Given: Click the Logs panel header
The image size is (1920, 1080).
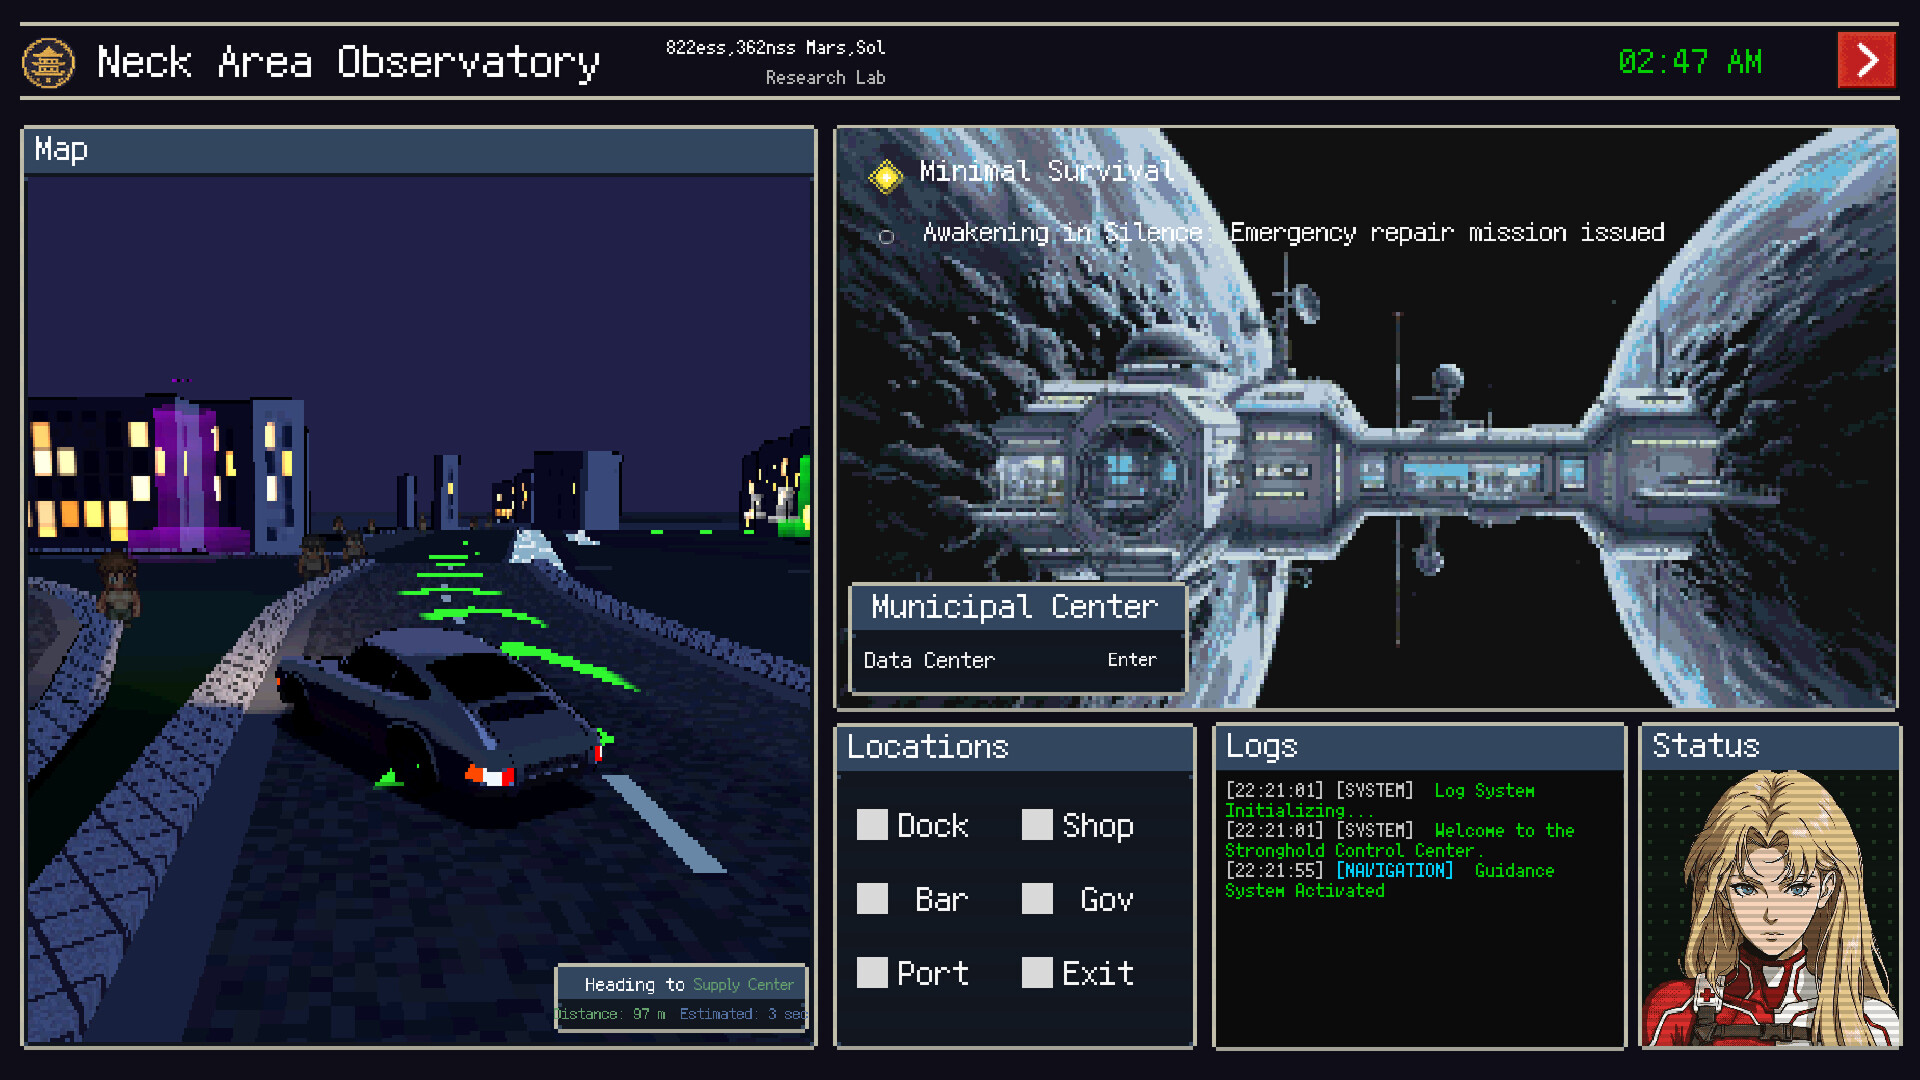Looking at the screenshot, I should pos(1419,747).
